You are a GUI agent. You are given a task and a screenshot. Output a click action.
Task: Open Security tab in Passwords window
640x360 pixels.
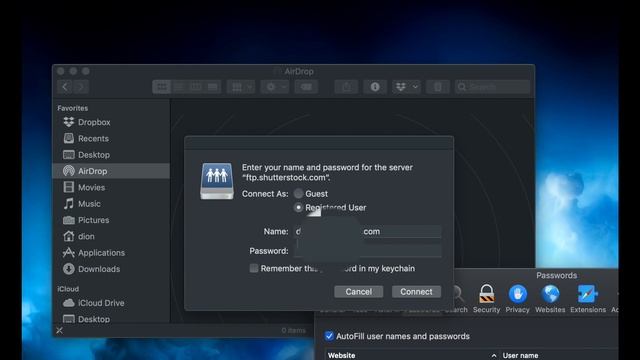pos(486,298)
